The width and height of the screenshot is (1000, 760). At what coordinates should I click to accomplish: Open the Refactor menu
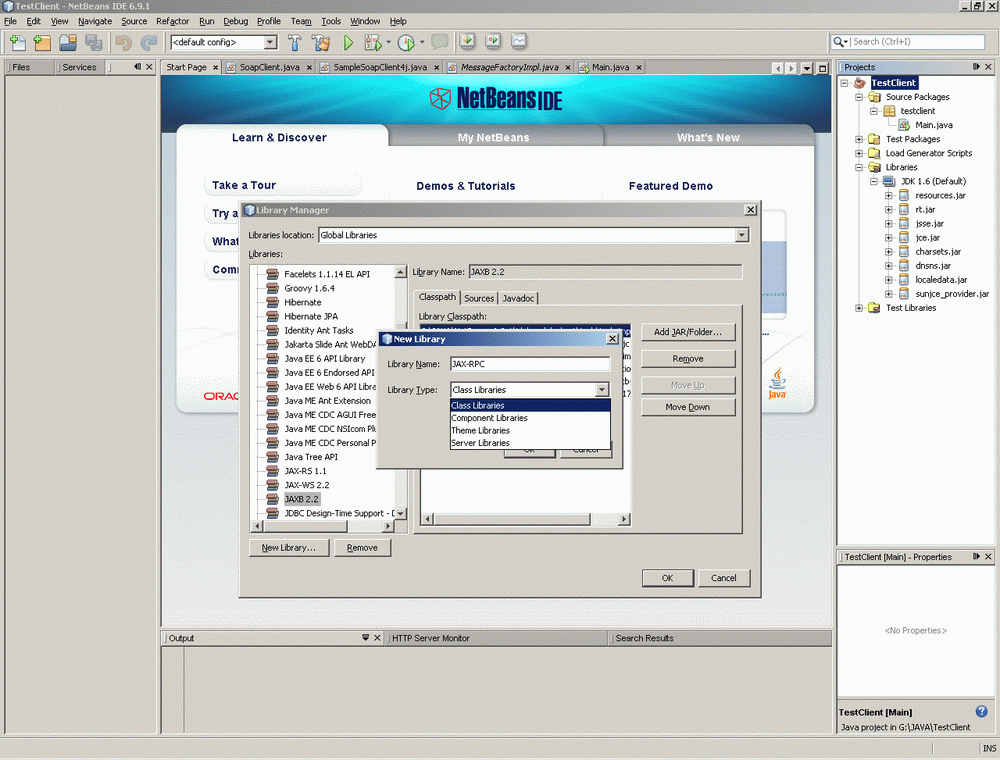tap(172, 21)
